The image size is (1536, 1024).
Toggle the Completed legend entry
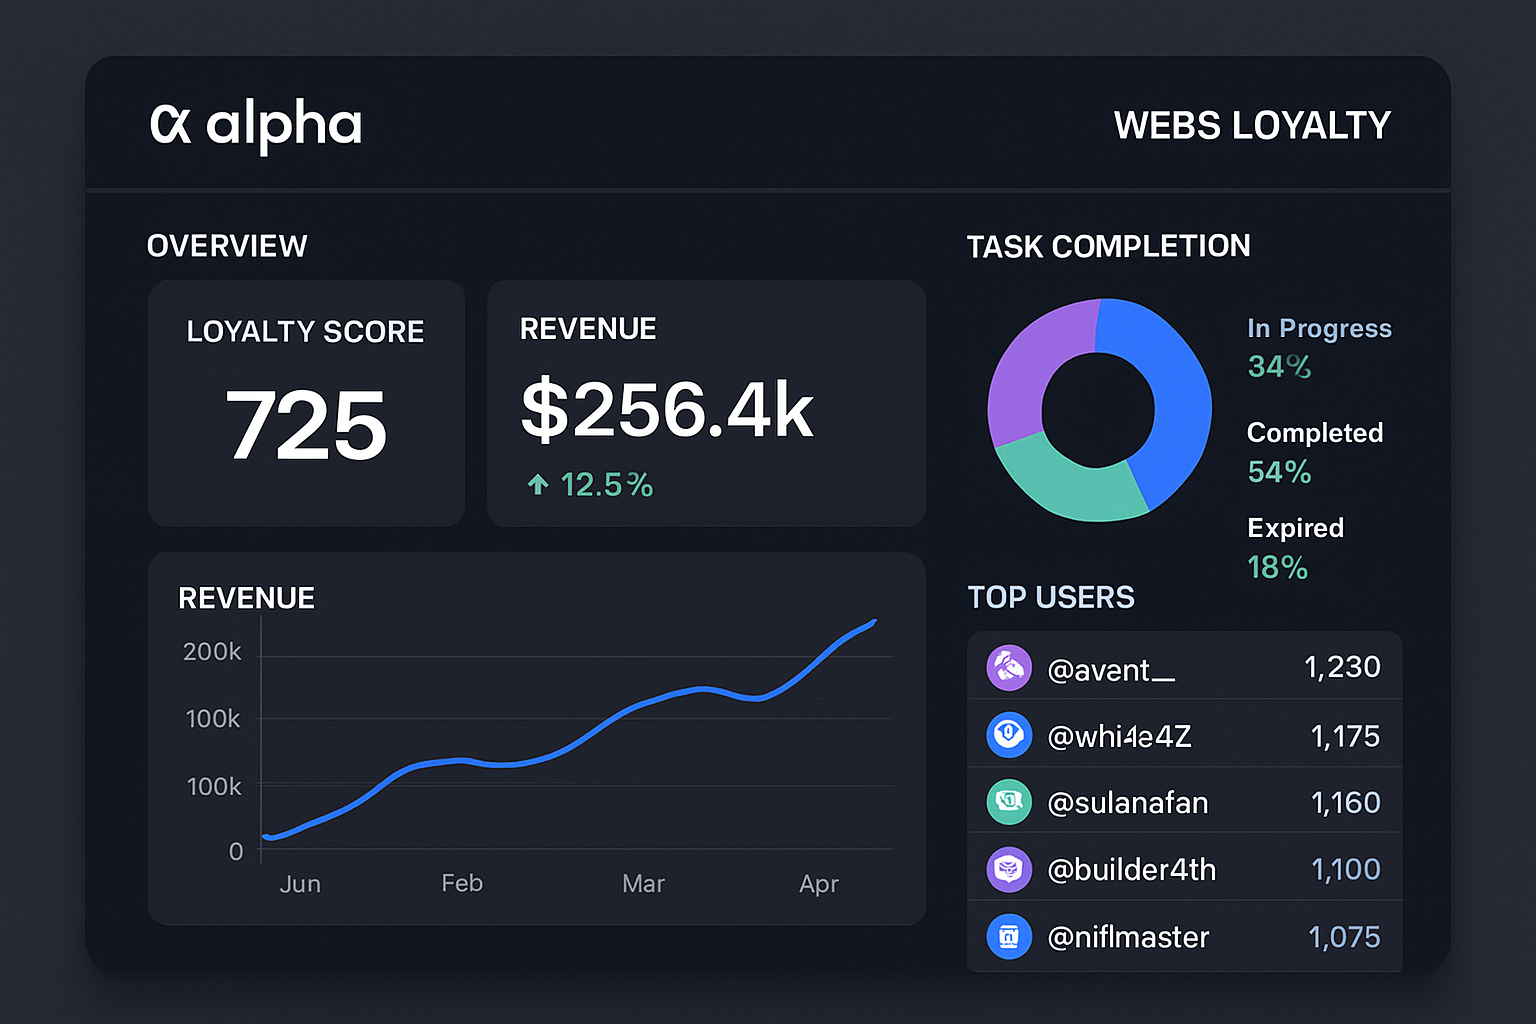[x=1314, y=433]
